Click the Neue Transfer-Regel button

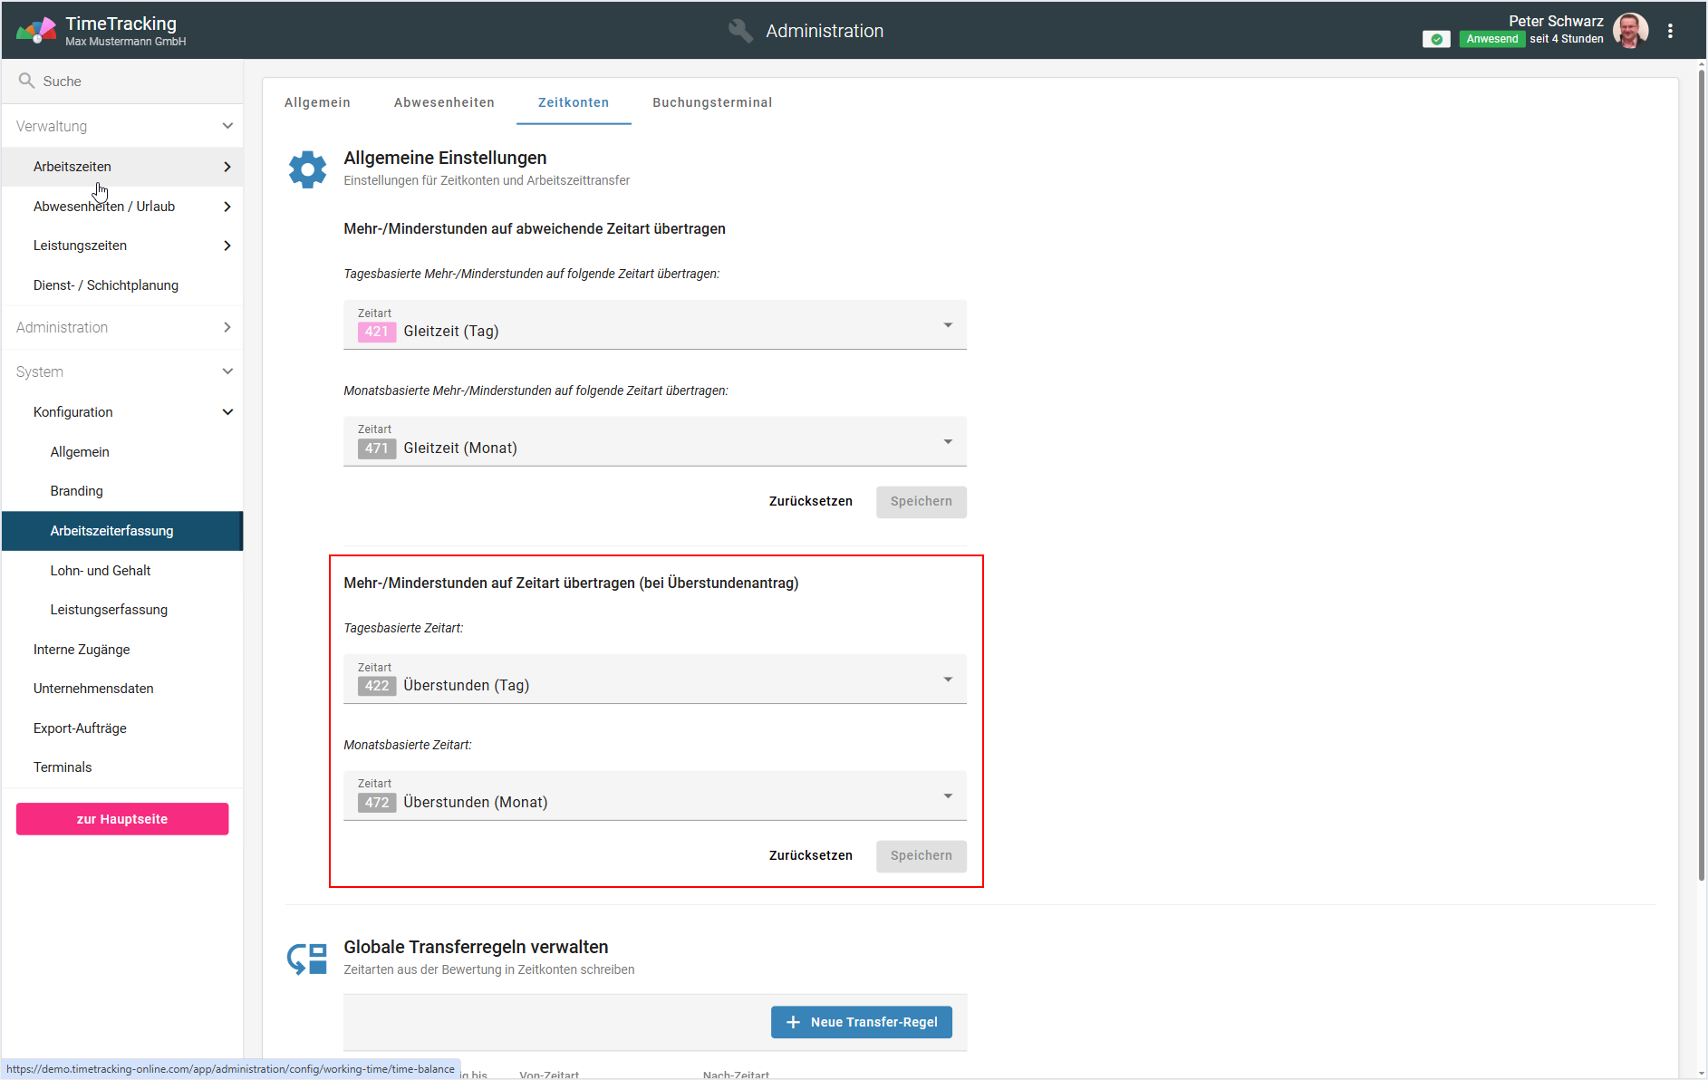click(x=861, y=1022)
